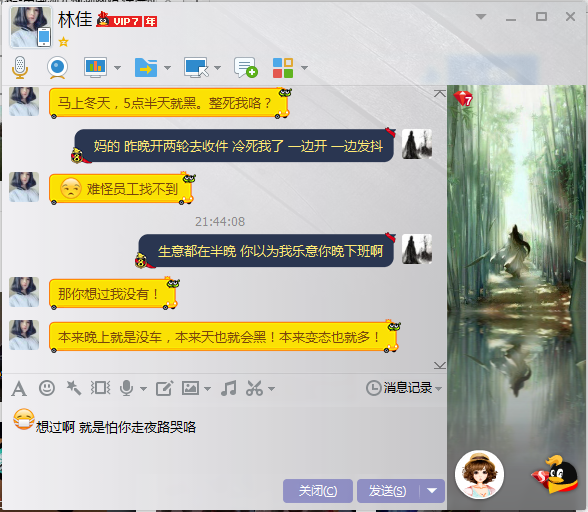The height and width of the screenshot is (512, 588).
Task: Expand voice message dropdown arrow
Action: pyautogui.click(x=143, y=389)
